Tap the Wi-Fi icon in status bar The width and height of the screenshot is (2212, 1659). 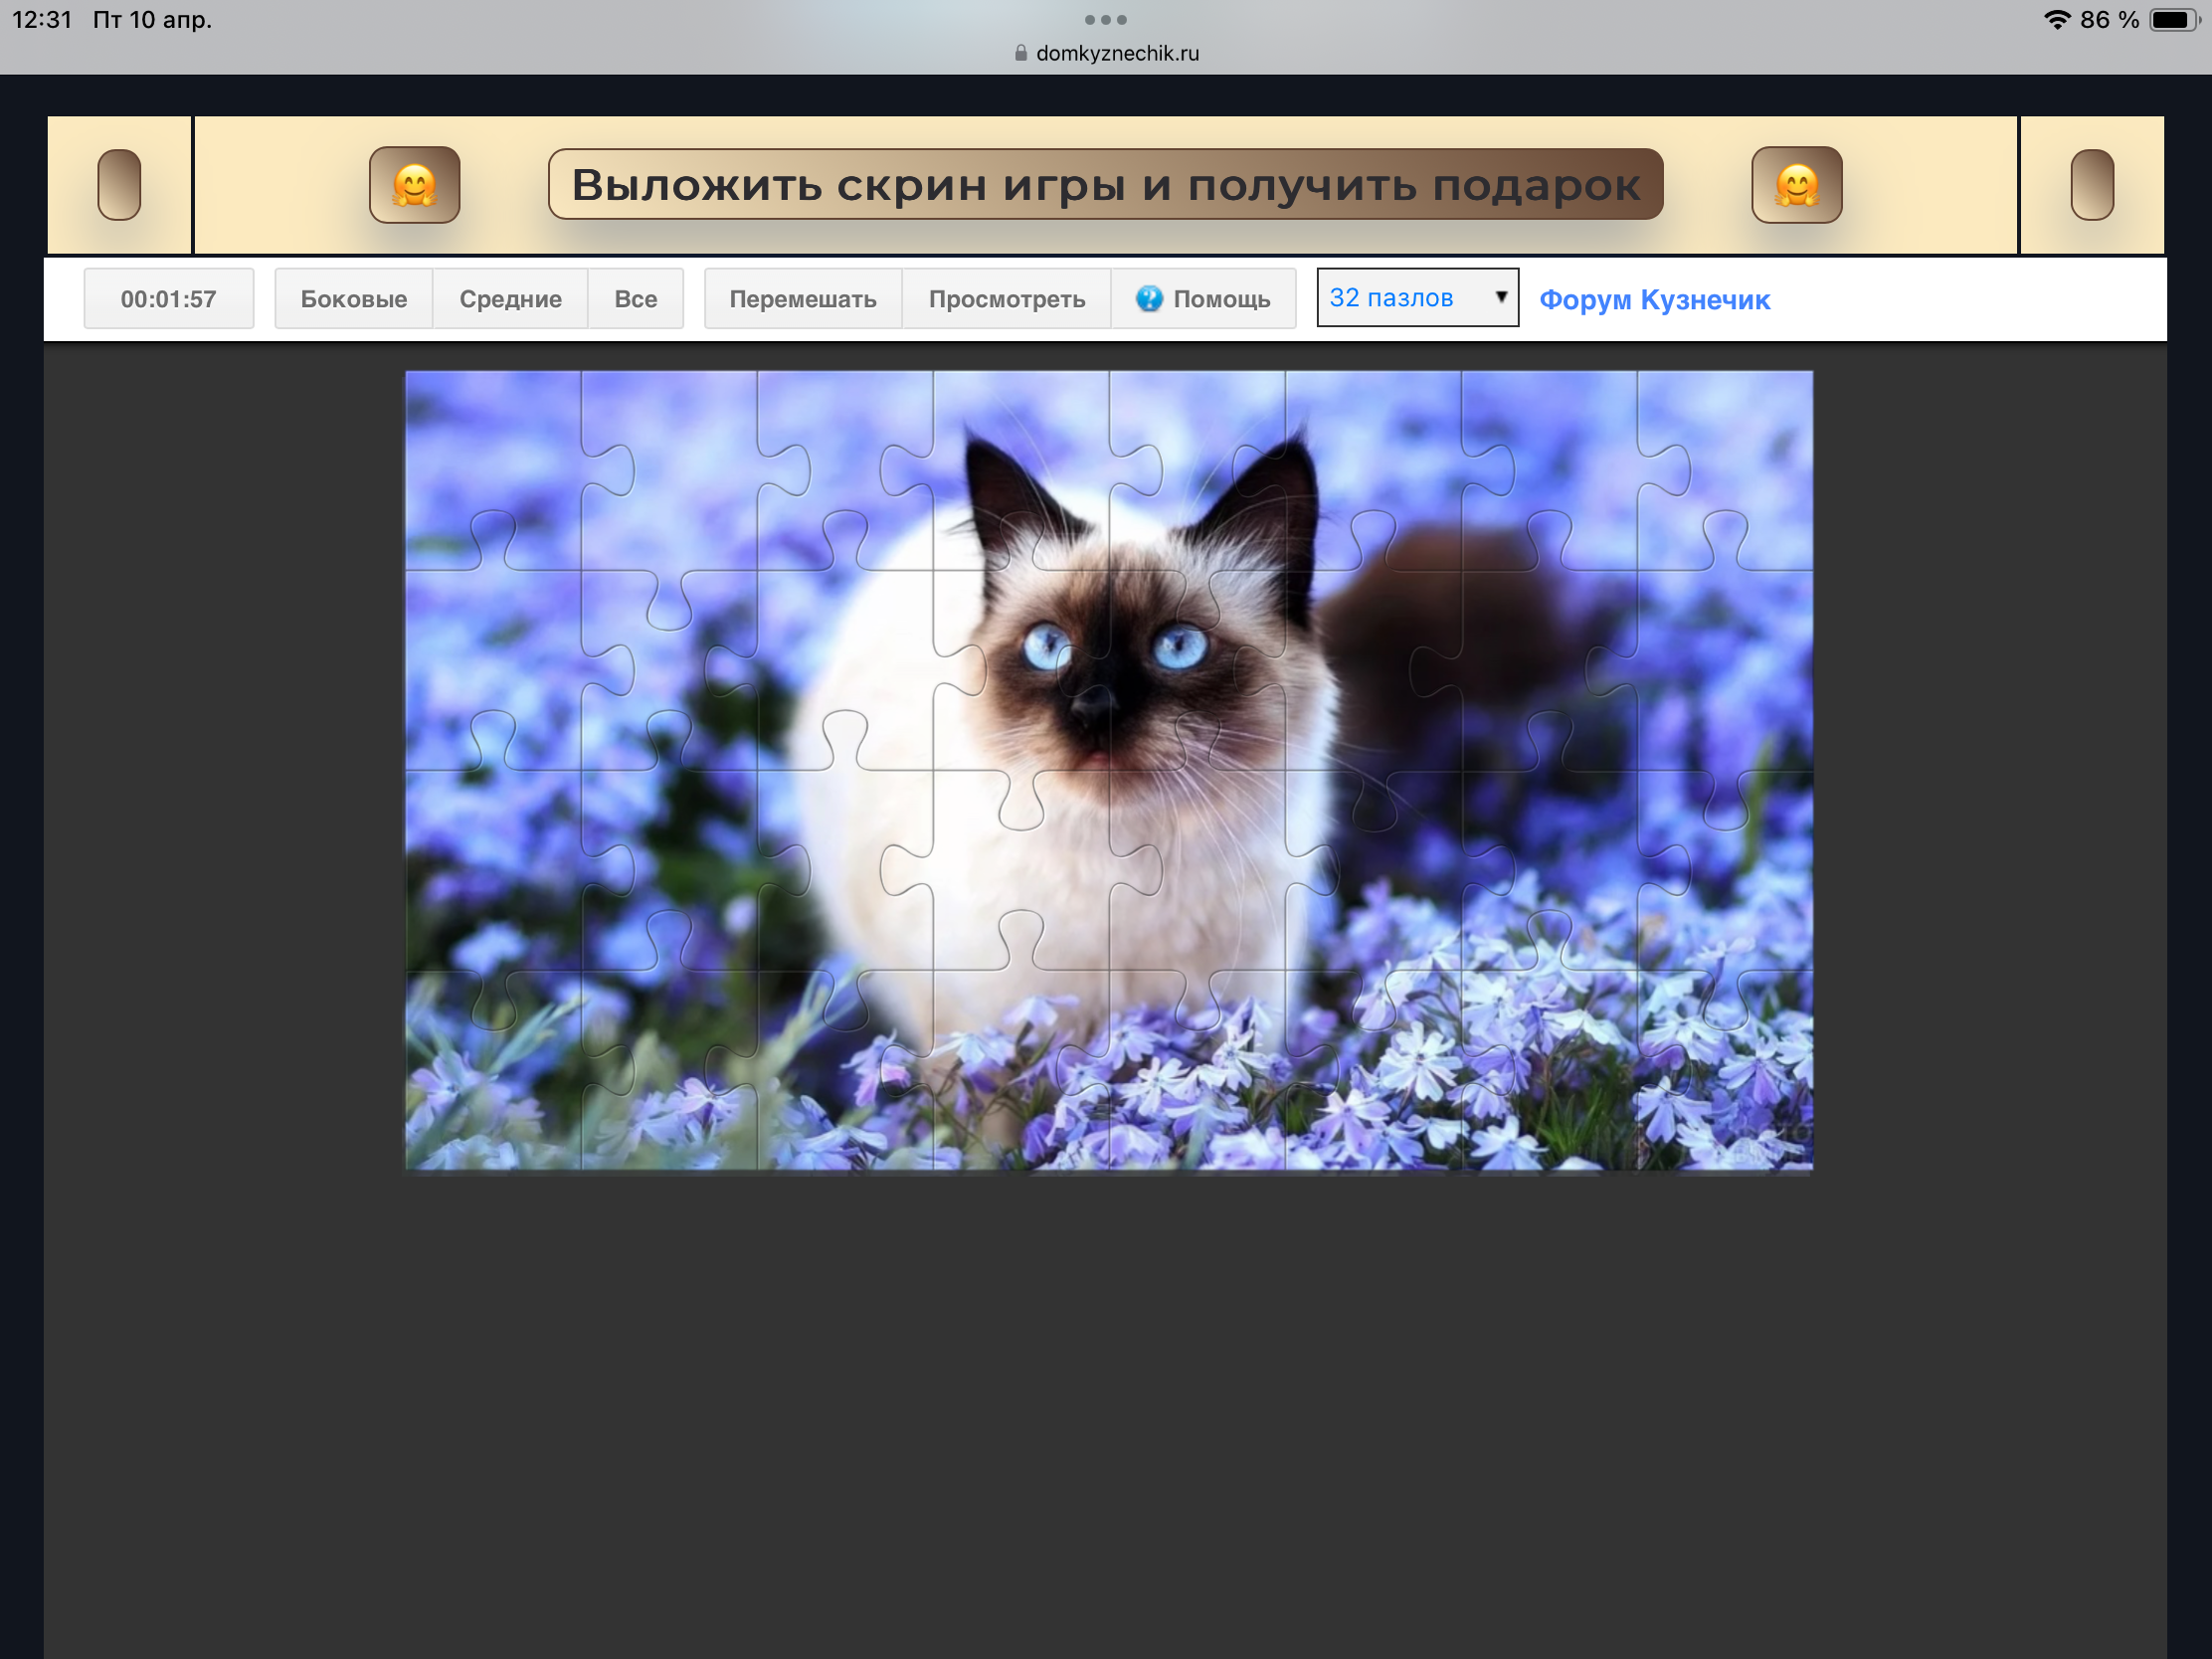tap(2056, 19)
